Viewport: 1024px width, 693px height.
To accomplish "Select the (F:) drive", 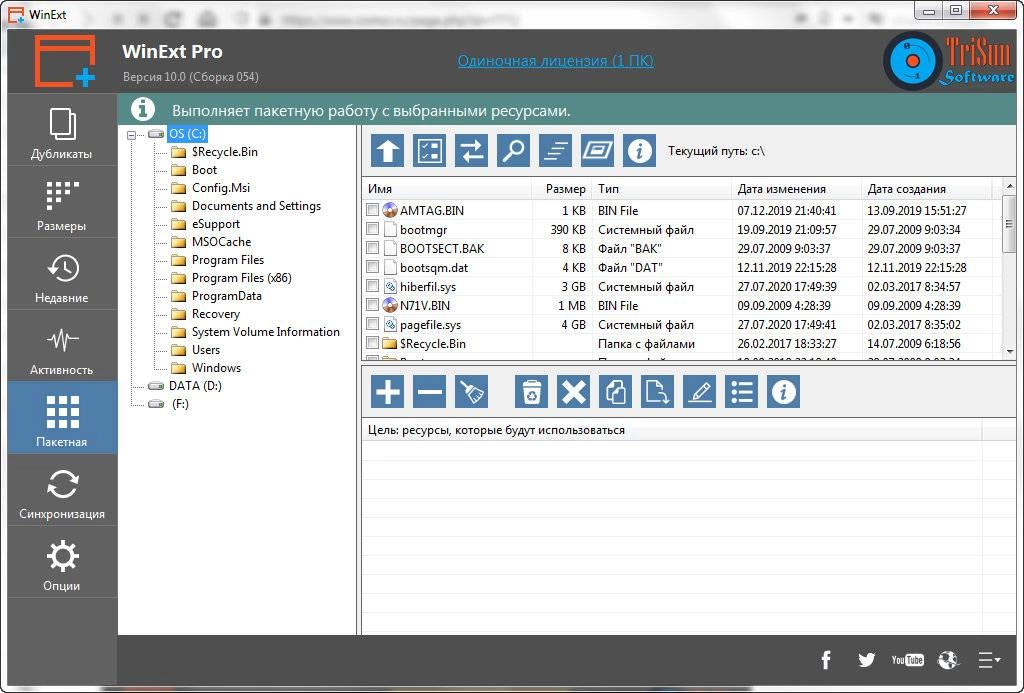I will 180,404.
